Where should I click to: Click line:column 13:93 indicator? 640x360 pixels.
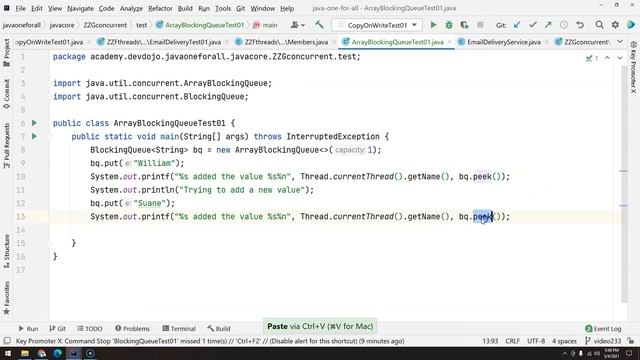tap(489, 341)
